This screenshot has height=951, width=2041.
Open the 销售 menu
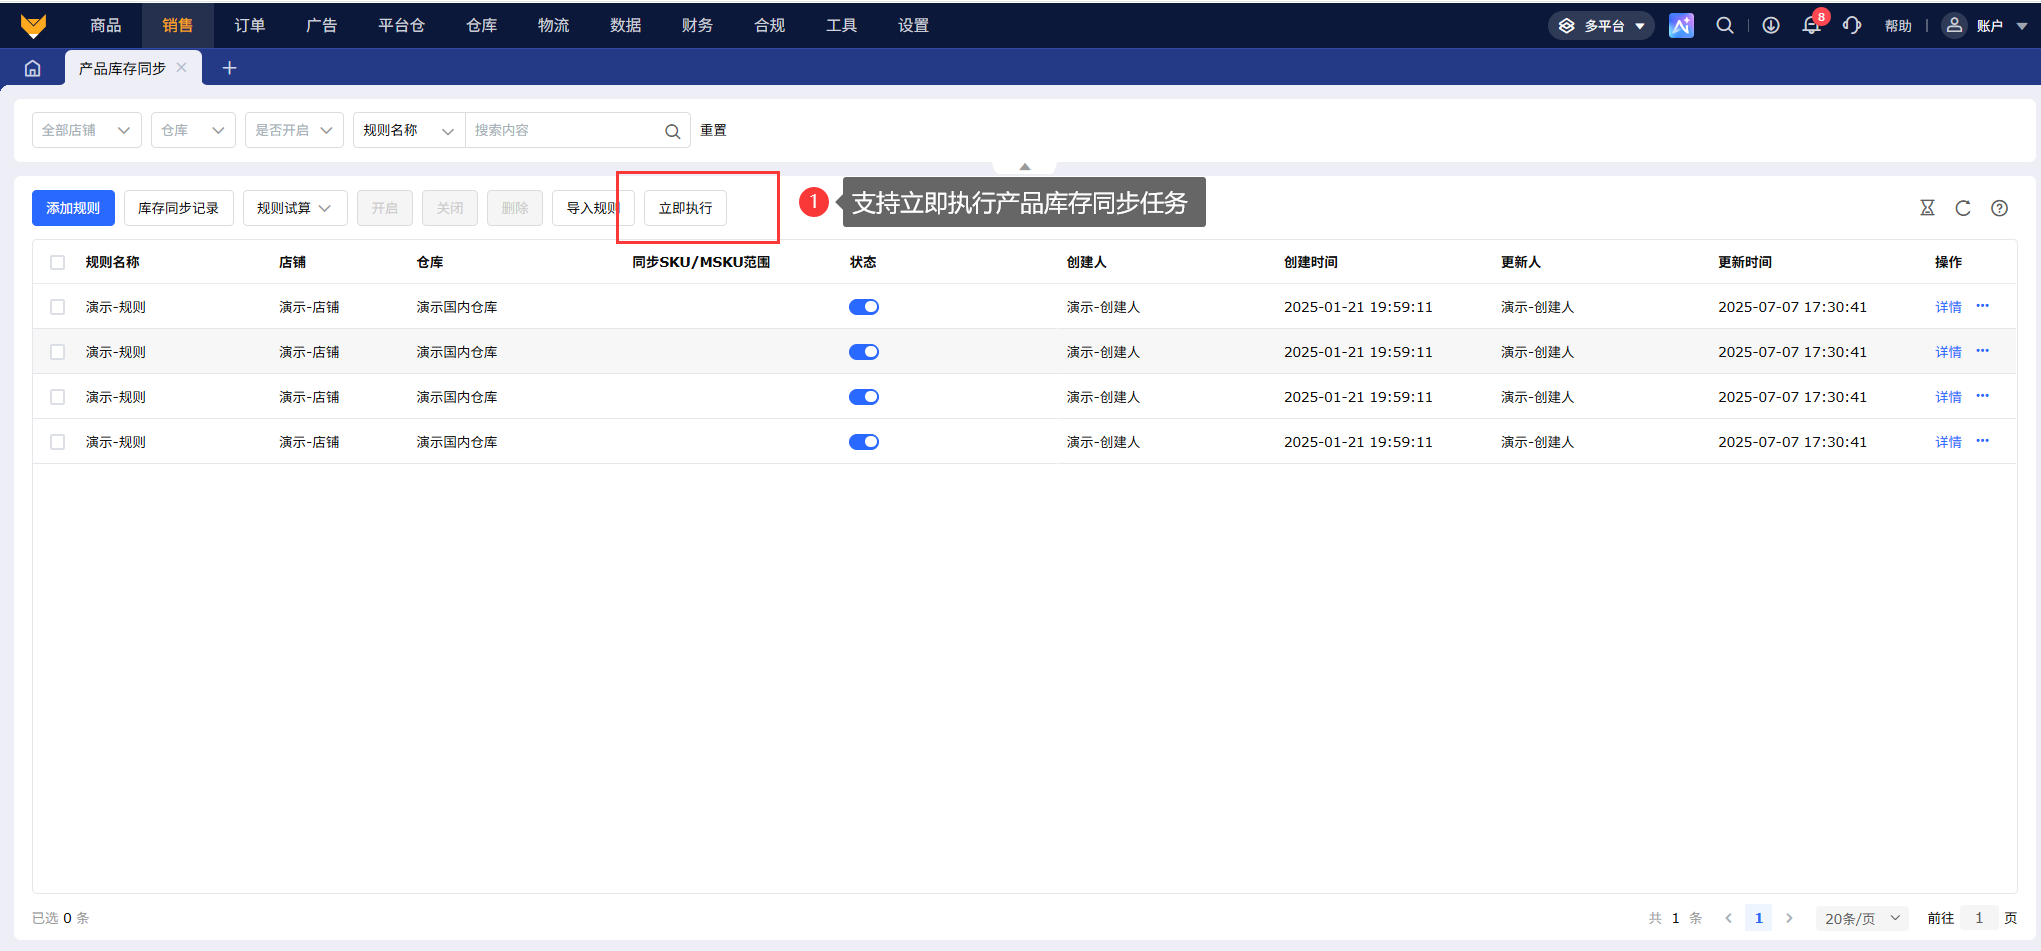(x=177, y=25)
